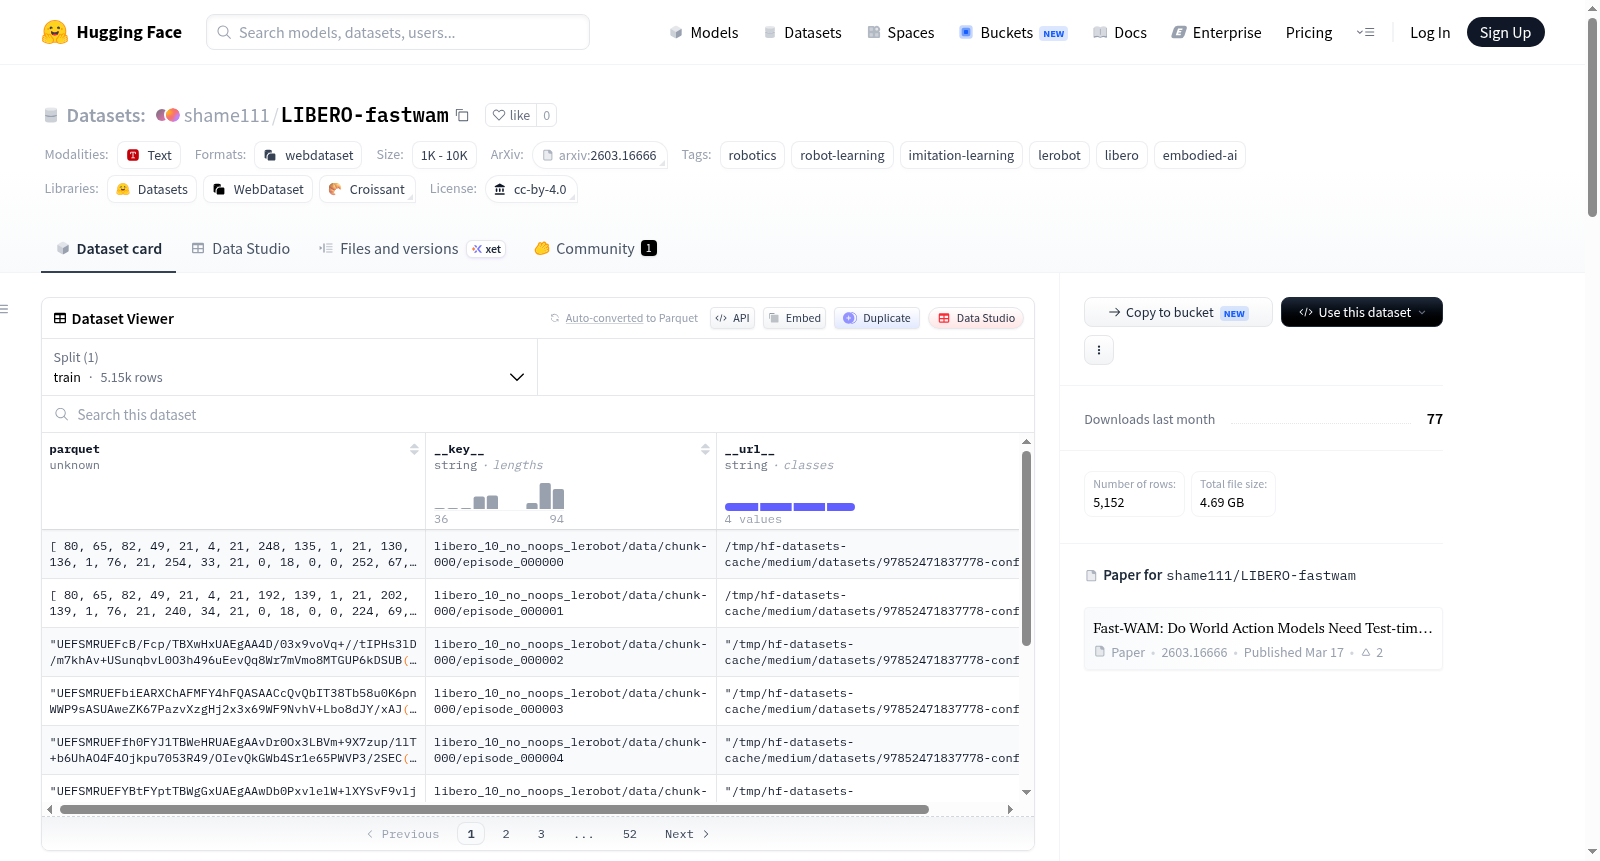Click Copy to bucket button

1178,312
